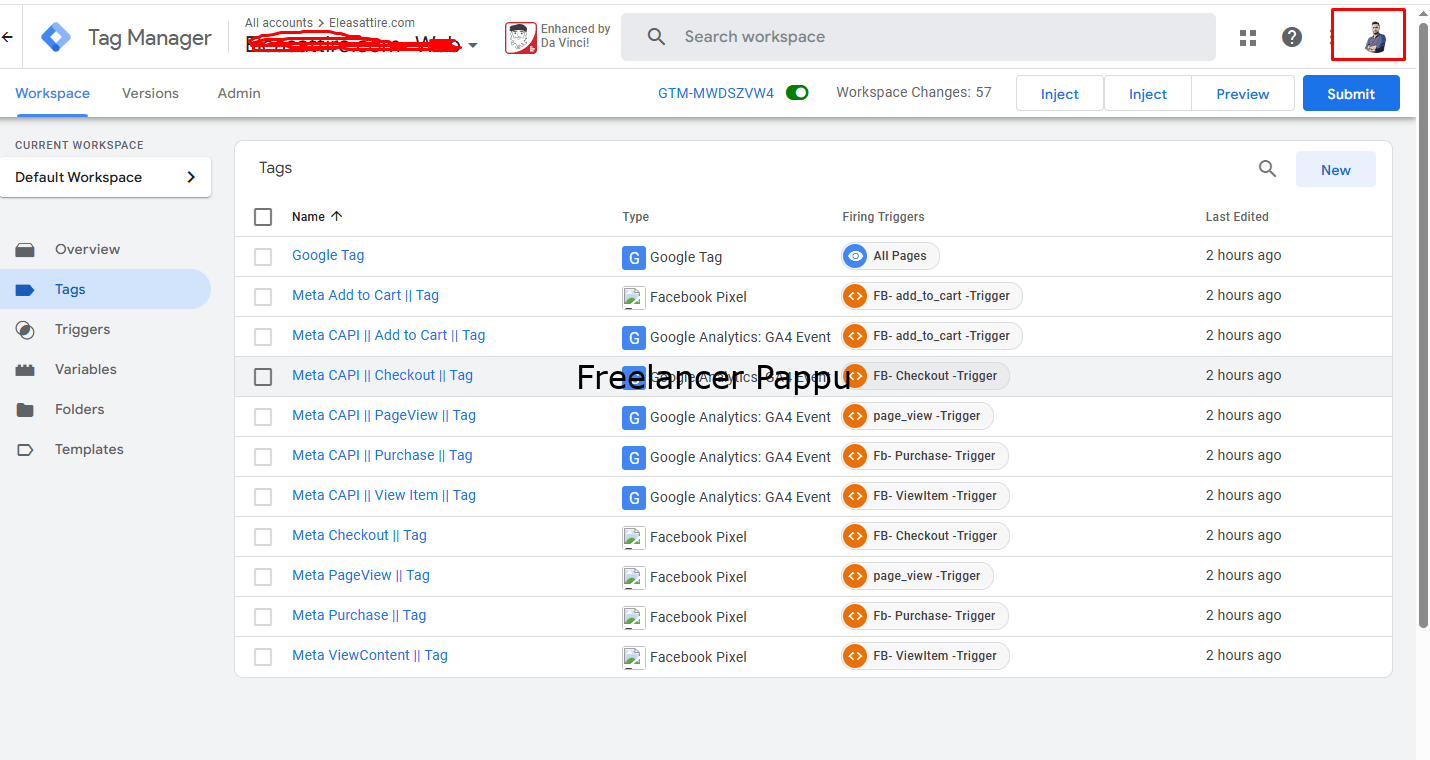Click Facebook Pixel icon in Meta PageView row
This screenshot has height=760, width=1430.
(633, 577)
